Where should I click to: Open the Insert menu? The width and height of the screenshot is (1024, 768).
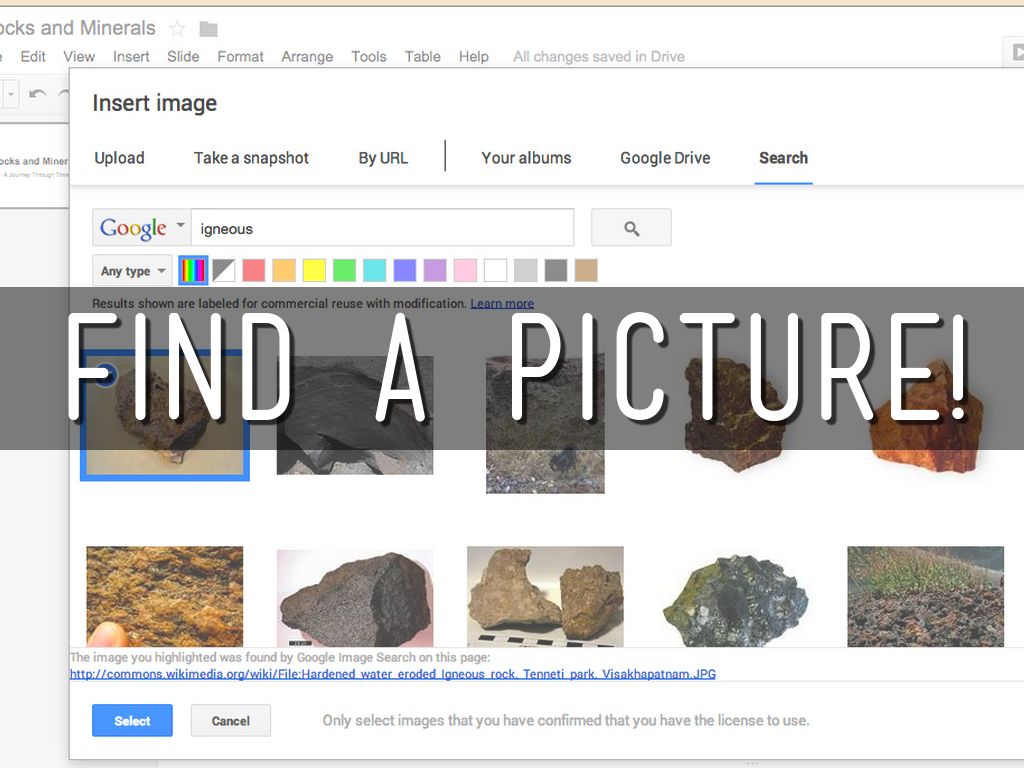pyautogui.click(x=131, y=56)
